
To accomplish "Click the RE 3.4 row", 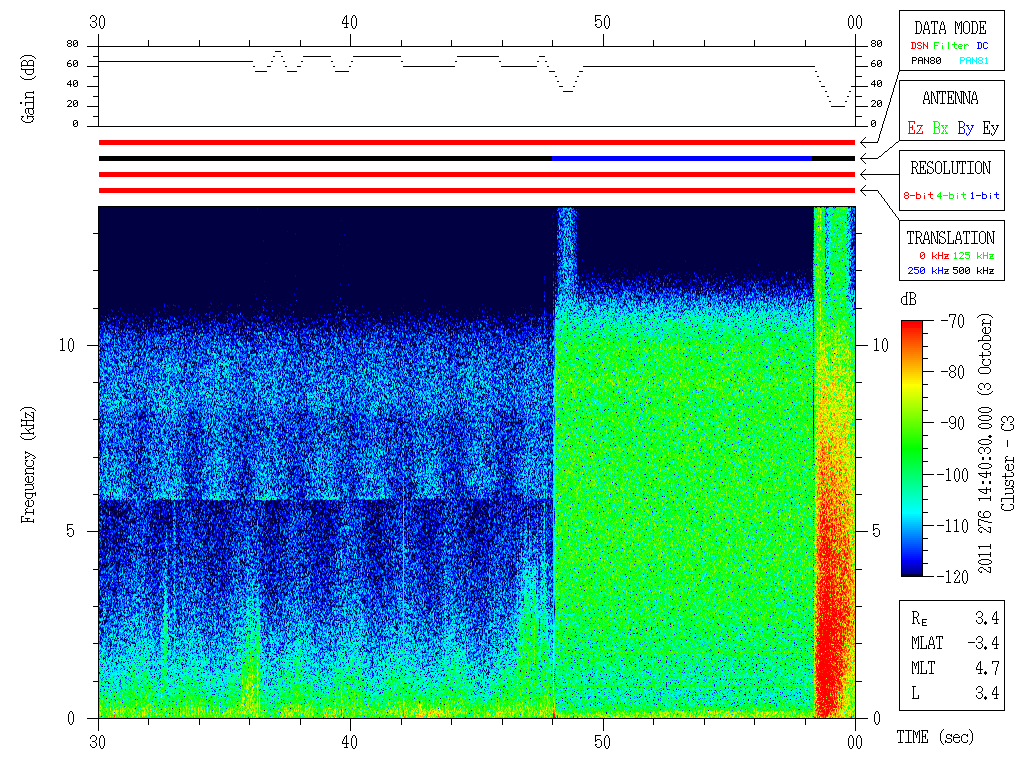I will point(955,618).
